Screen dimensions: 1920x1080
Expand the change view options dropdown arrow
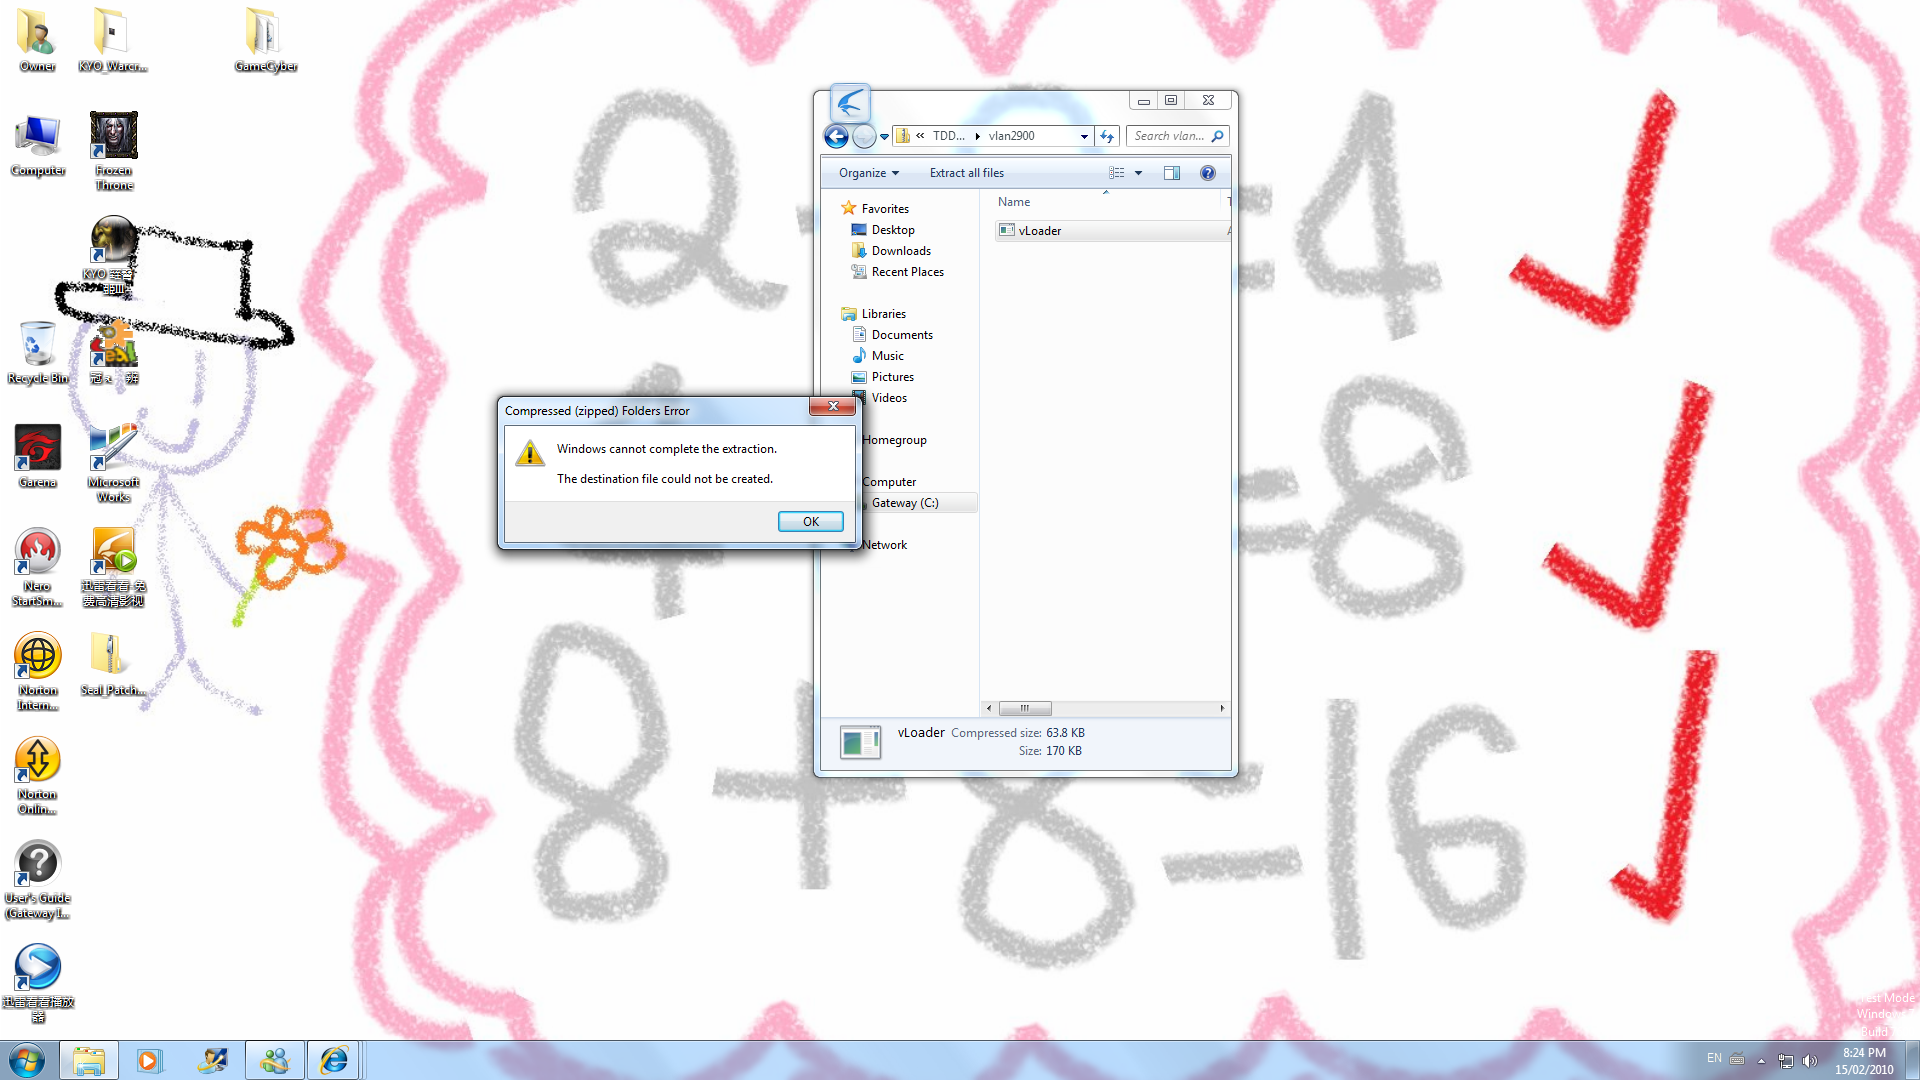1138,173
